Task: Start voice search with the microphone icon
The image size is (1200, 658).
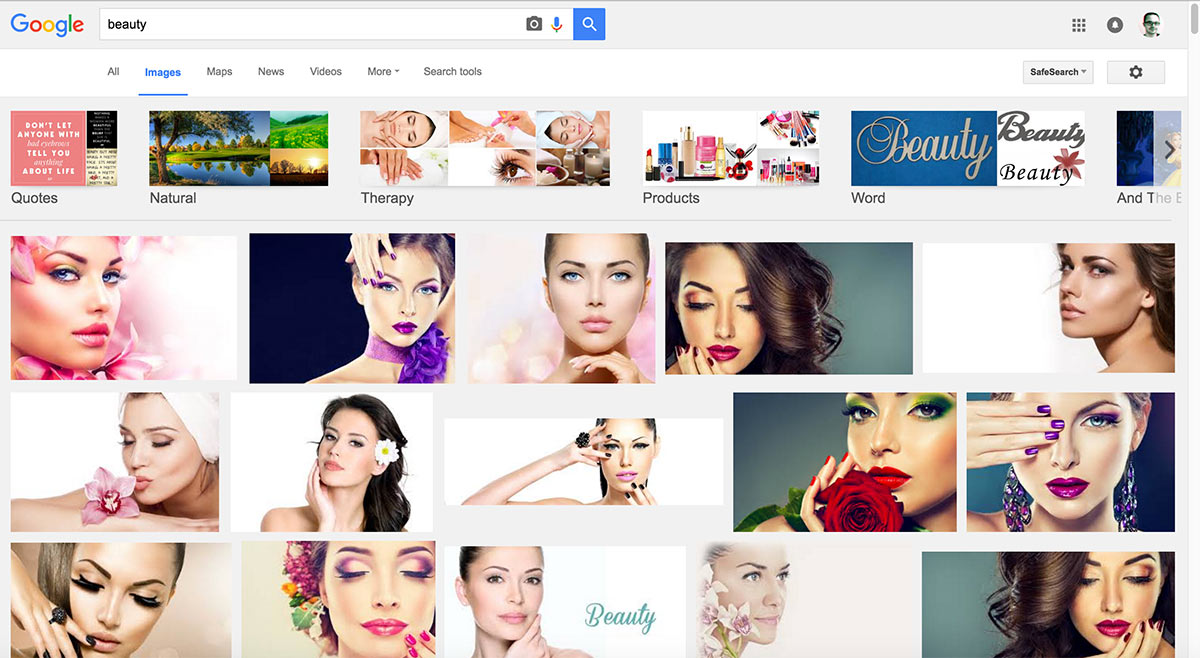Action: [x=557, y=24]
